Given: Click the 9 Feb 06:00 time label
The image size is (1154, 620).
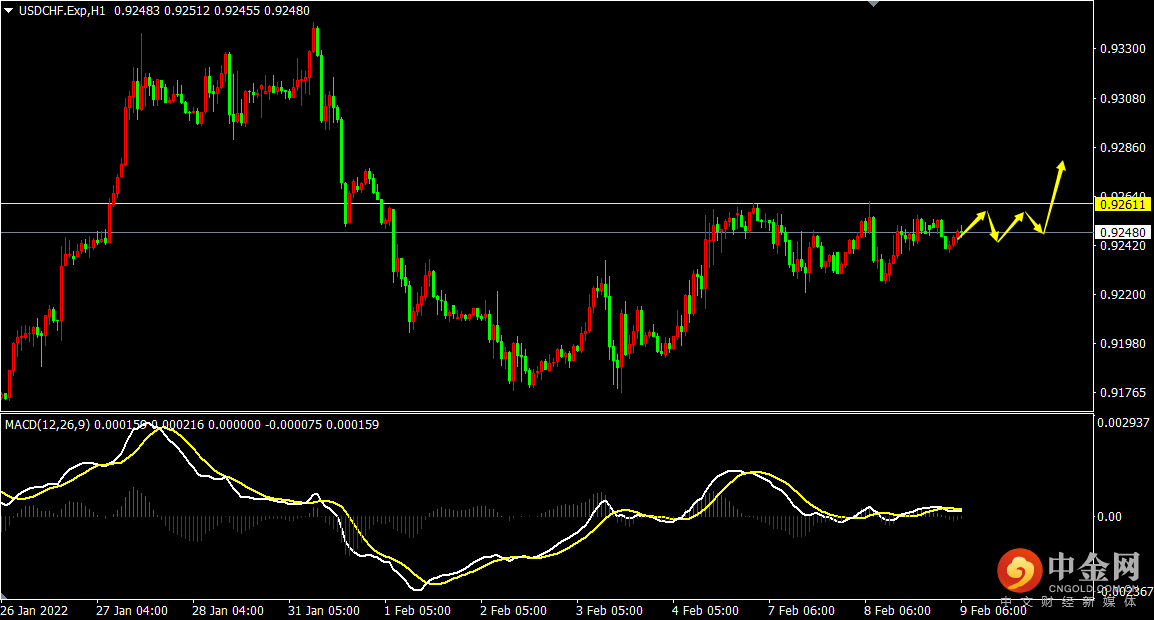Looking at the screenshot, I should 993,611.
